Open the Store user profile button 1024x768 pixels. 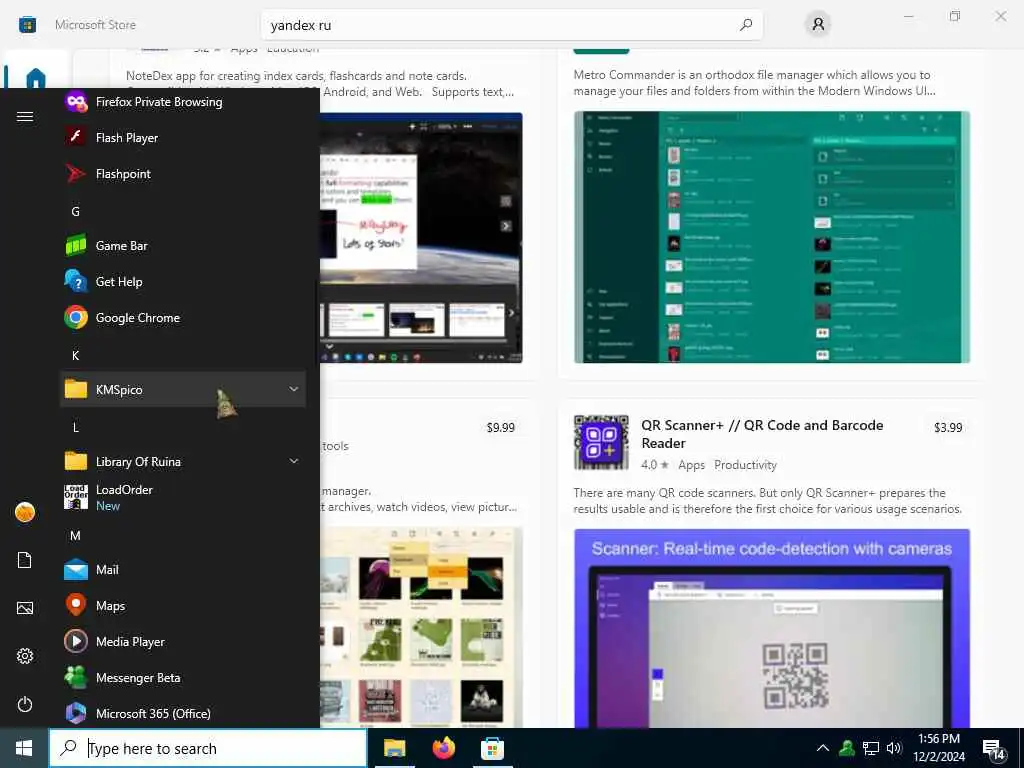tap(818, 25)
